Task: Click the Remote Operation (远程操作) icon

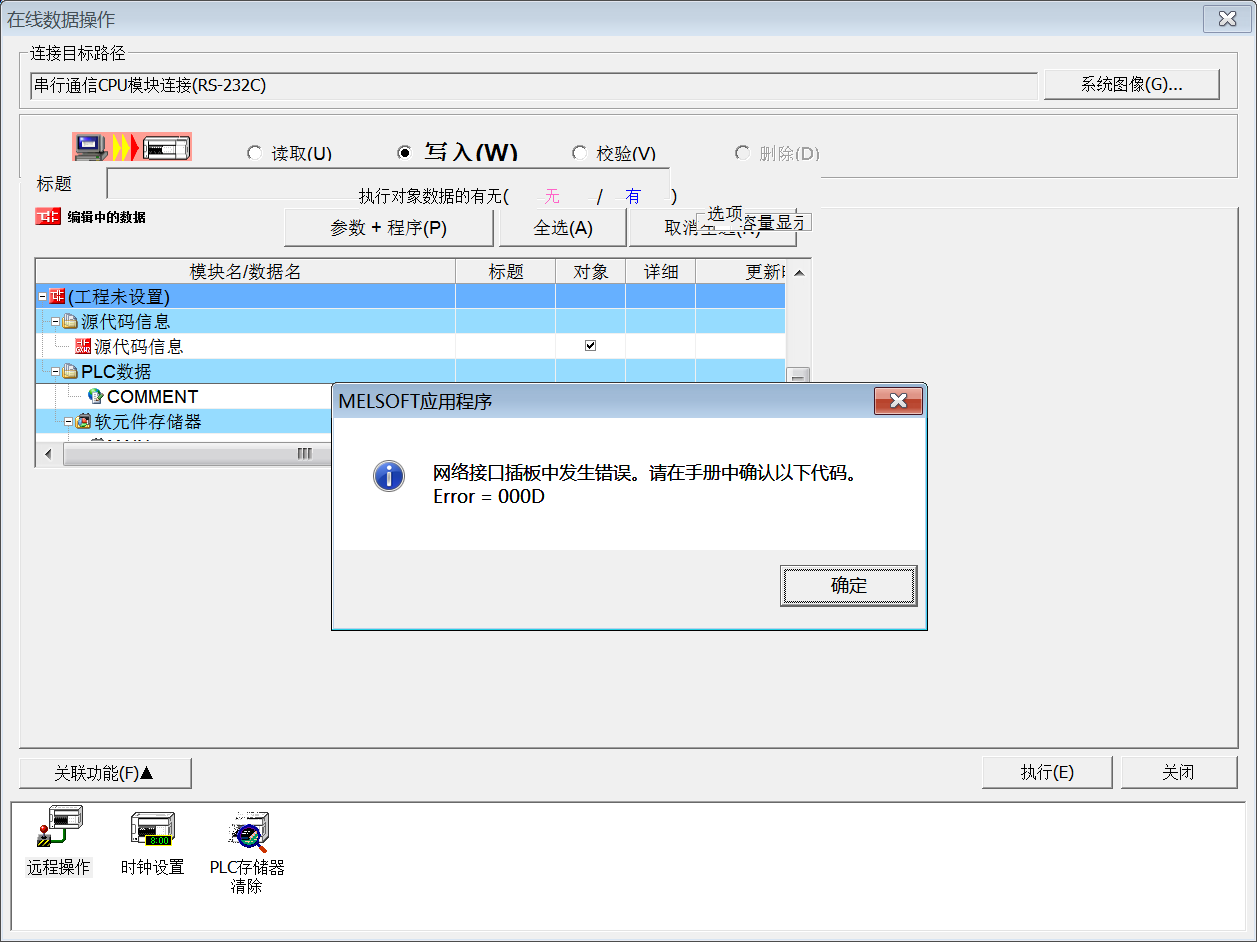Action: [59, 830]
